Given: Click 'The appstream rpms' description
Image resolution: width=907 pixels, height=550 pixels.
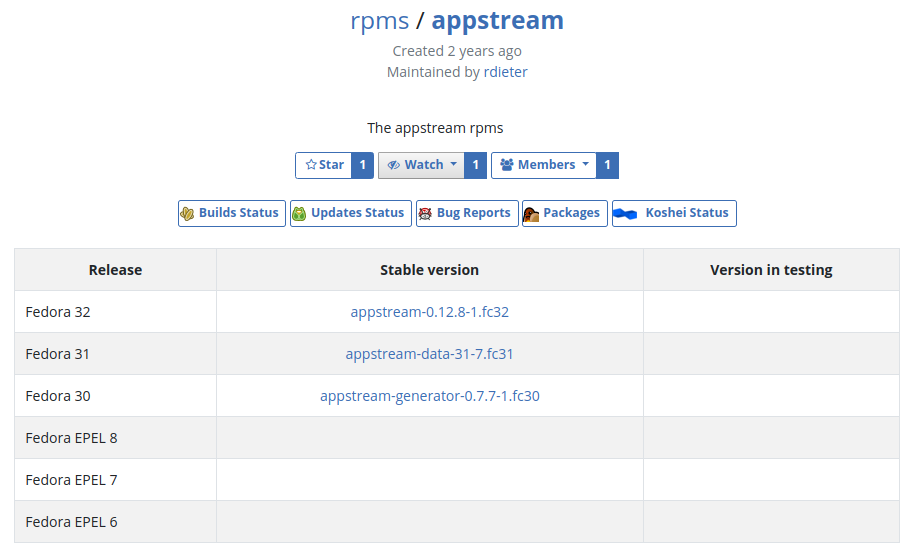Looking at the screenshot, I should click(x=435, y=128).
